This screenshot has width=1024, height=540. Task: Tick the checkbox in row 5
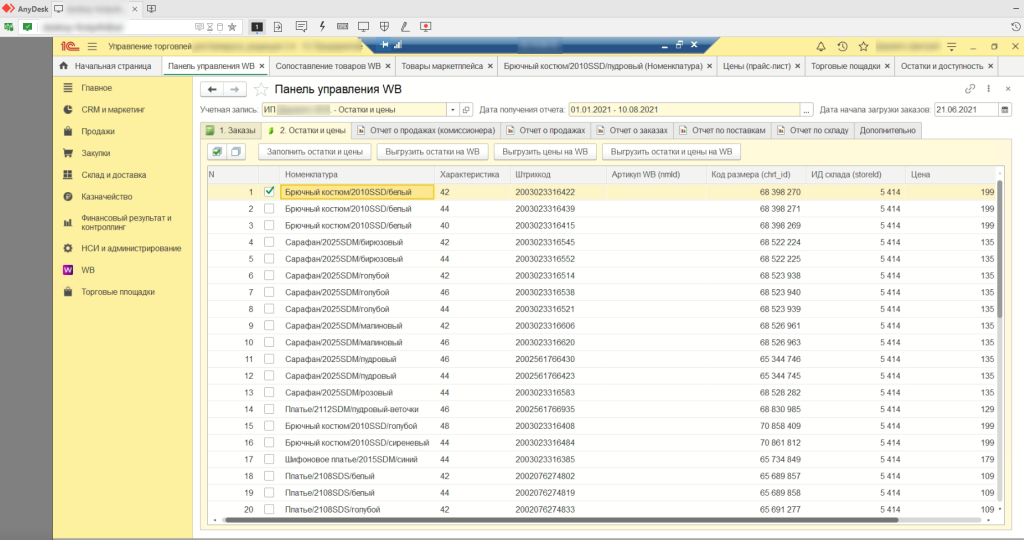268,258
